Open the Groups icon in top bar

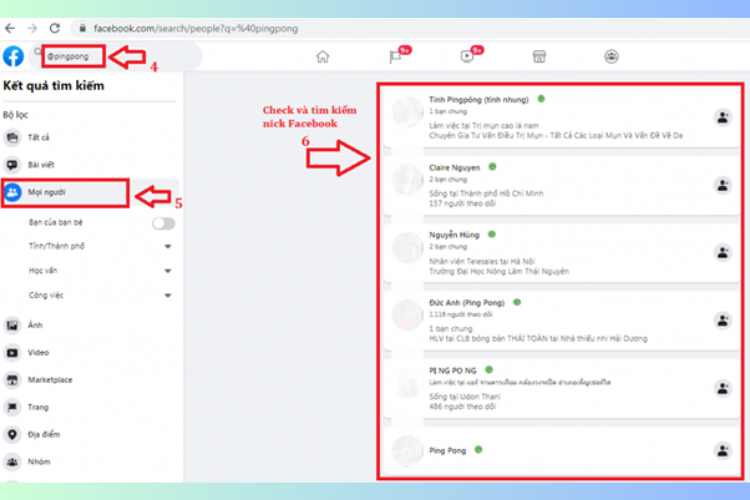tap(611, 56)
